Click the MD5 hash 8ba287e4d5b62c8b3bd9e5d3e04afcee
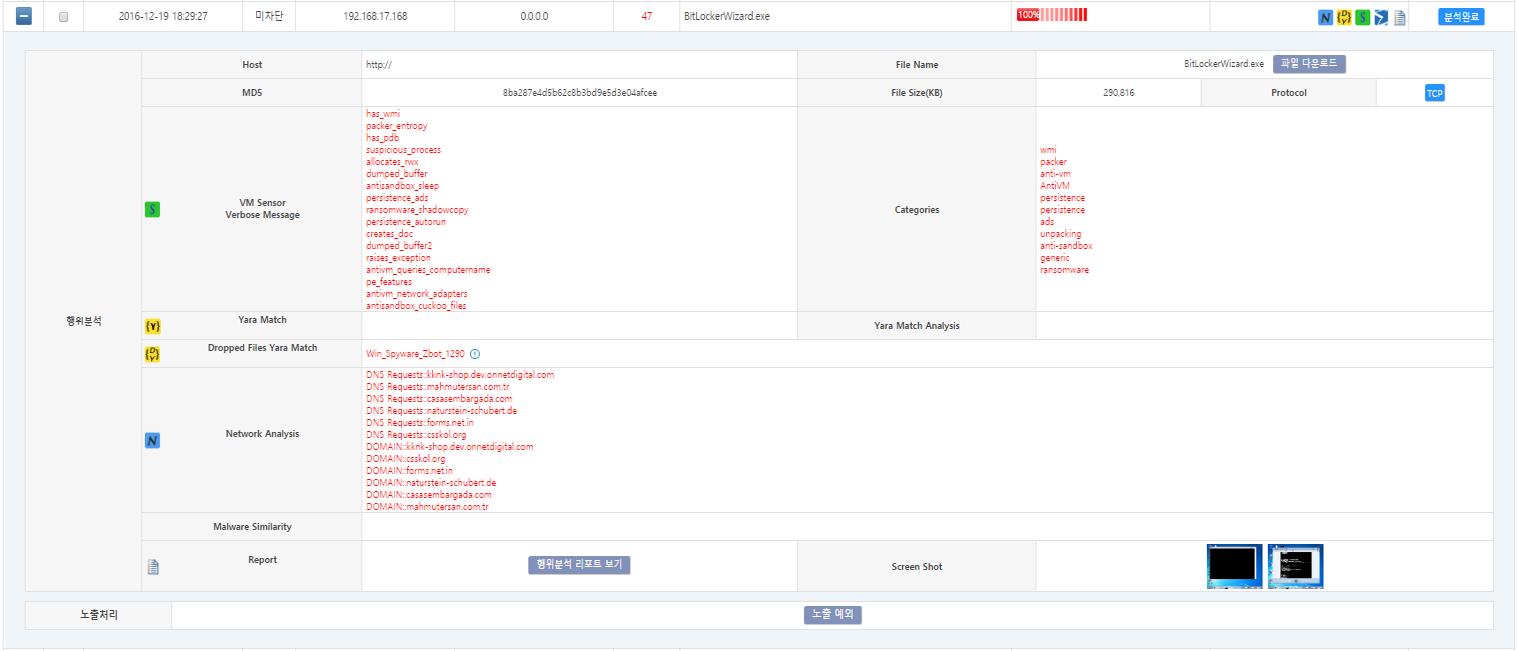The width and height of the screenshot is (1517, 651). [579, 93]
